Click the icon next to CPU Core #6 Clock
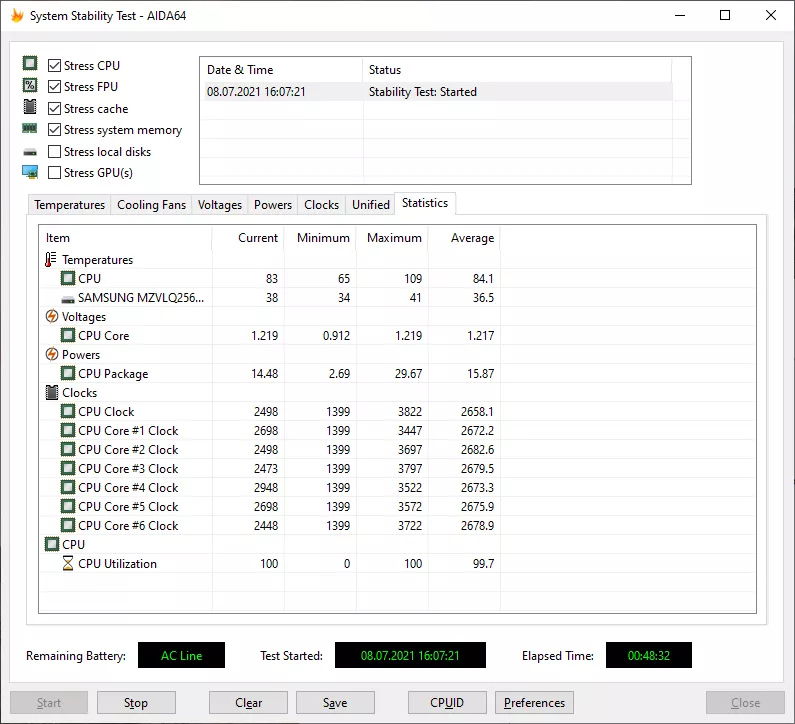Image resolution: width=795 pixels, height=724 pixels. [x=68, y=525]
